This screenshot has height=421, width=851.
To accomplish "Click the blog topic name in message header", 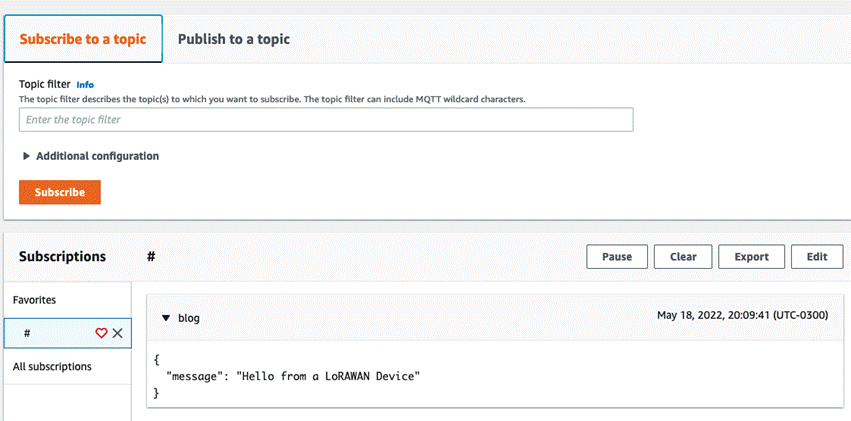I will point(189,318).
